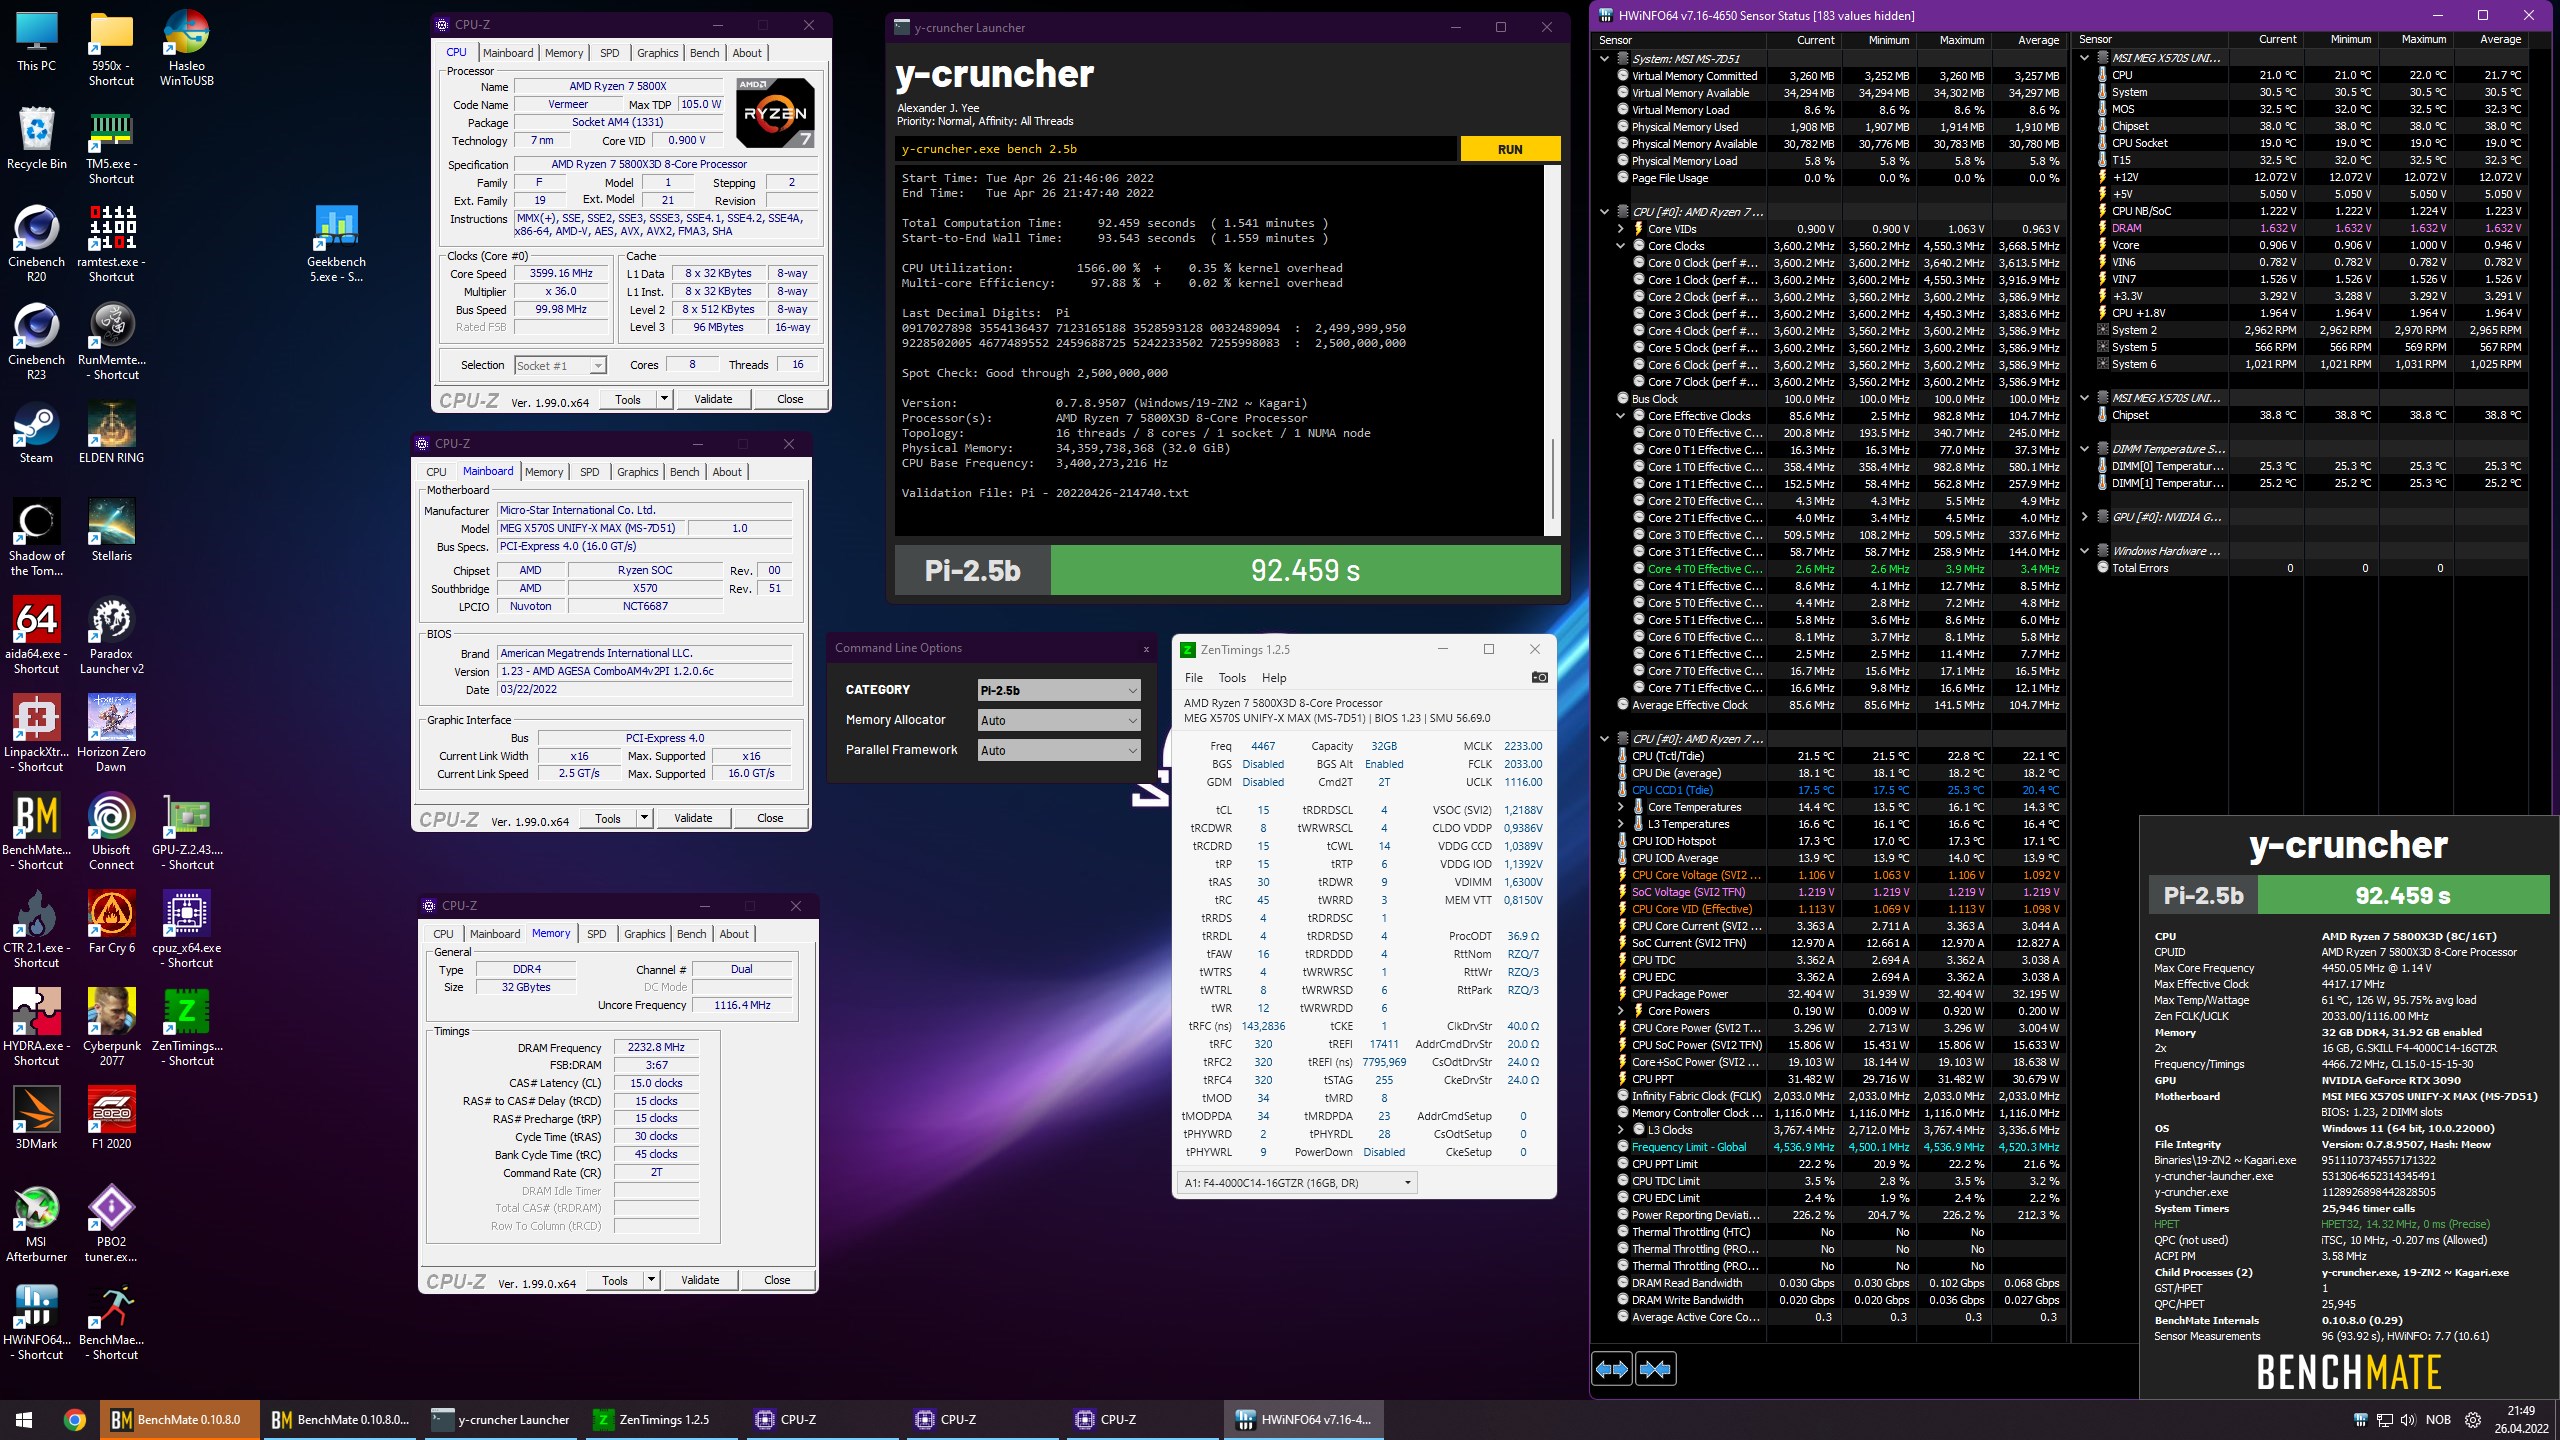2560x1440 pixels.
Task: Click the Close button in the CPU-Z Mainboard window
Action: (x=770, y=818)
